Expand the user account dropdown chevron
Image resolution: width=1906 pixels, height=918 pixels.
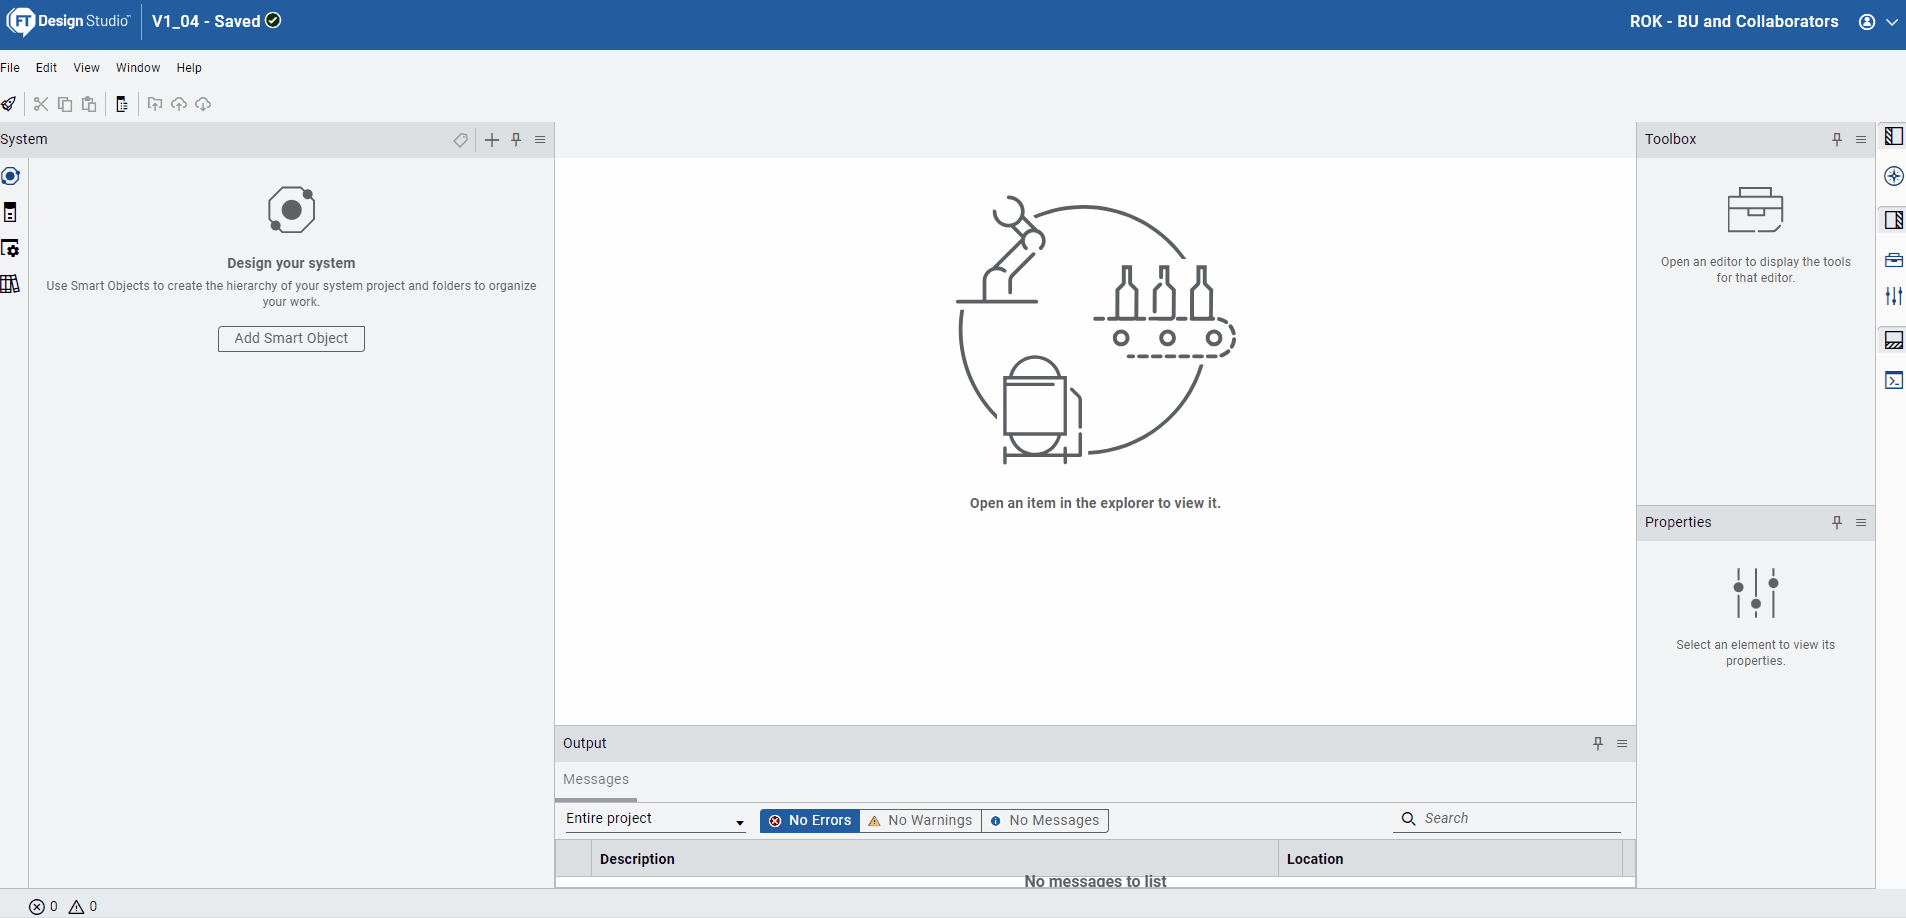[1892, 22]
